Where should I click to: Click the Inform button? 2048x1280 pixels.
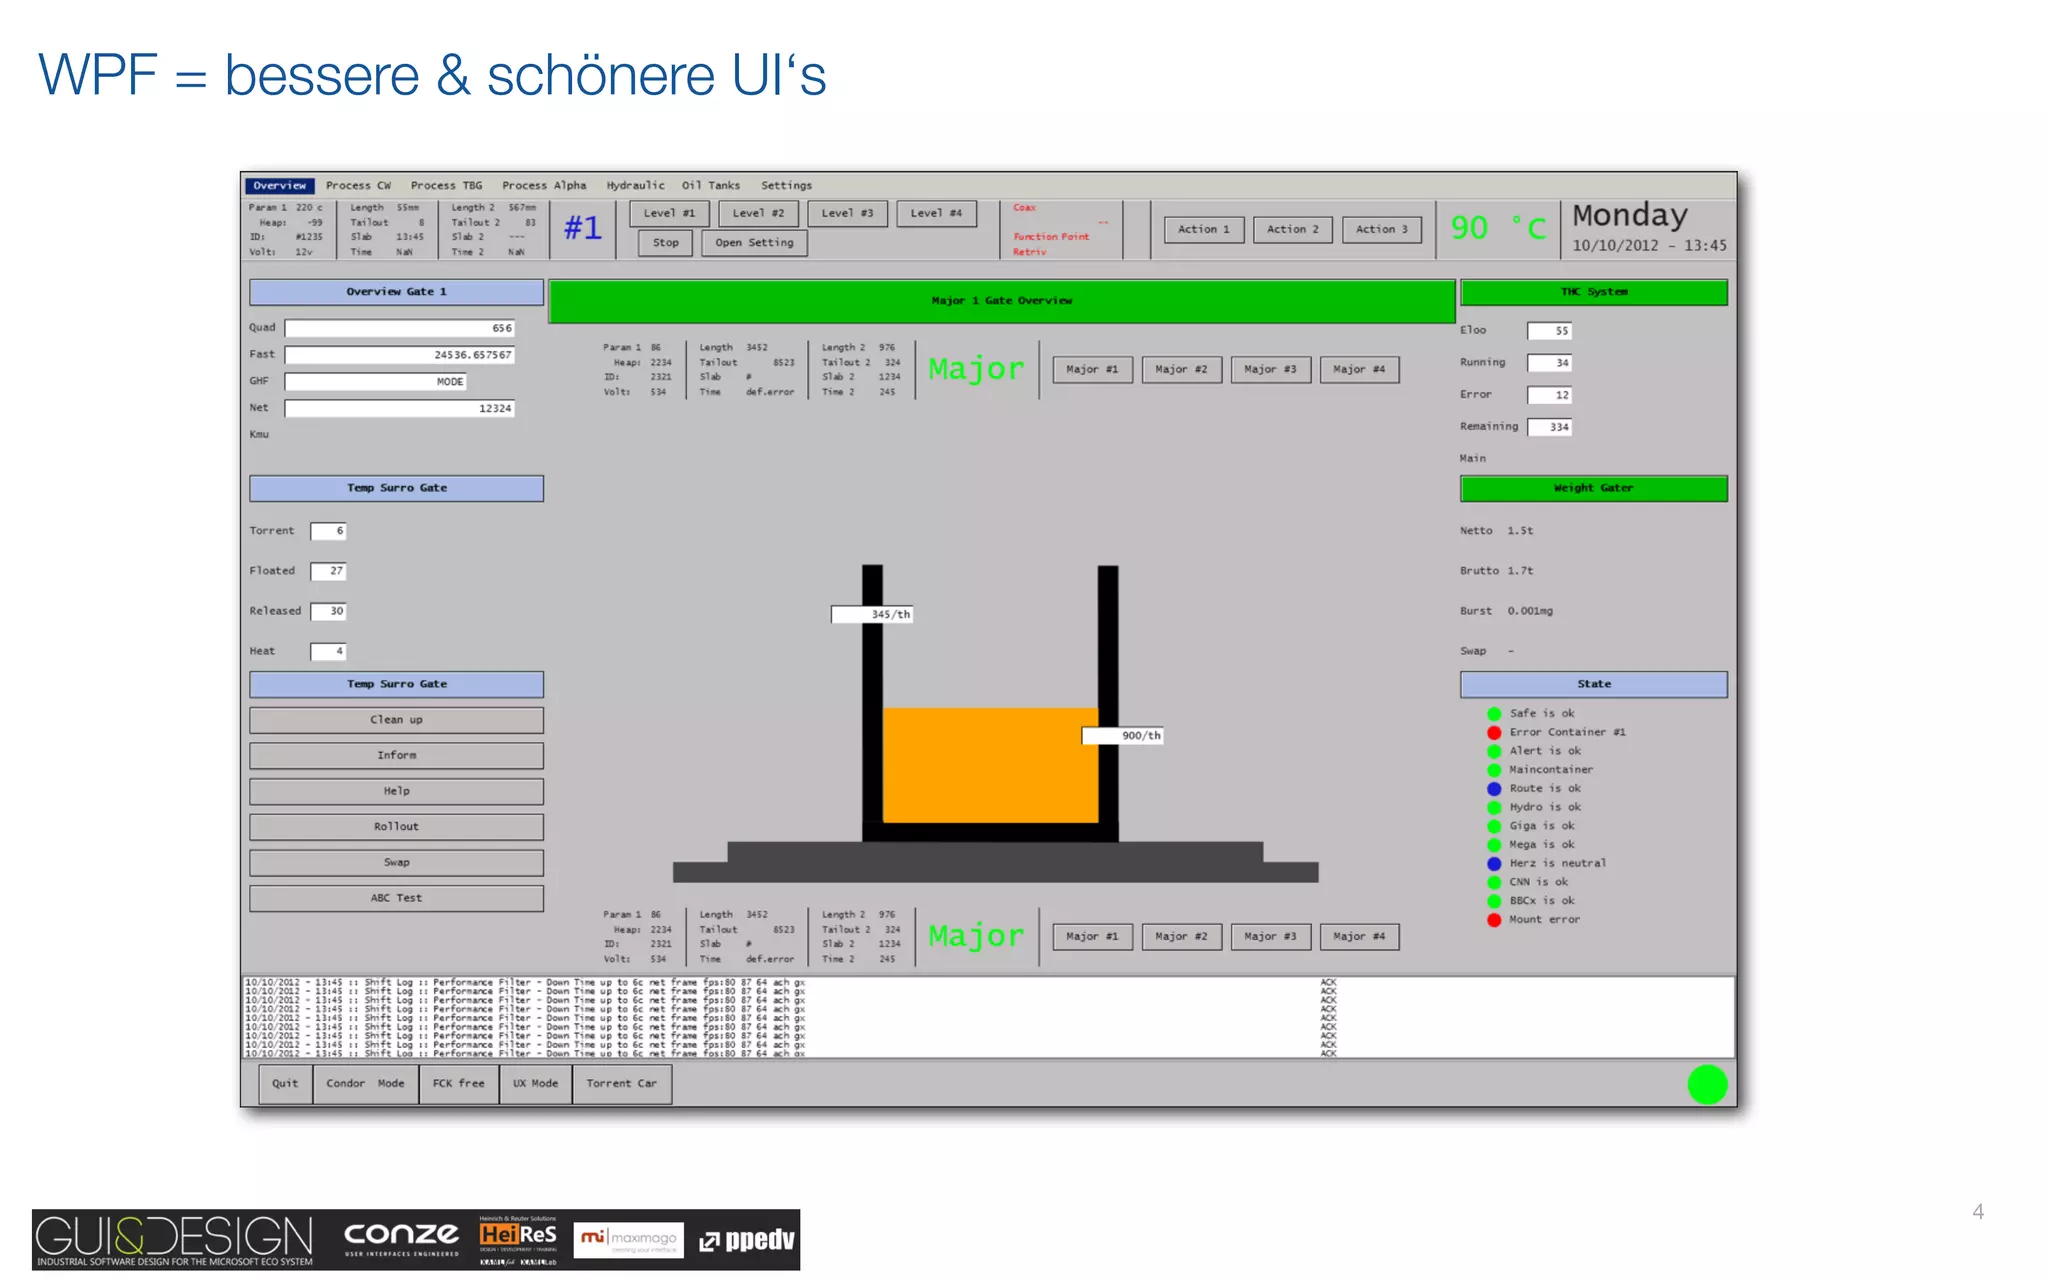396,756
